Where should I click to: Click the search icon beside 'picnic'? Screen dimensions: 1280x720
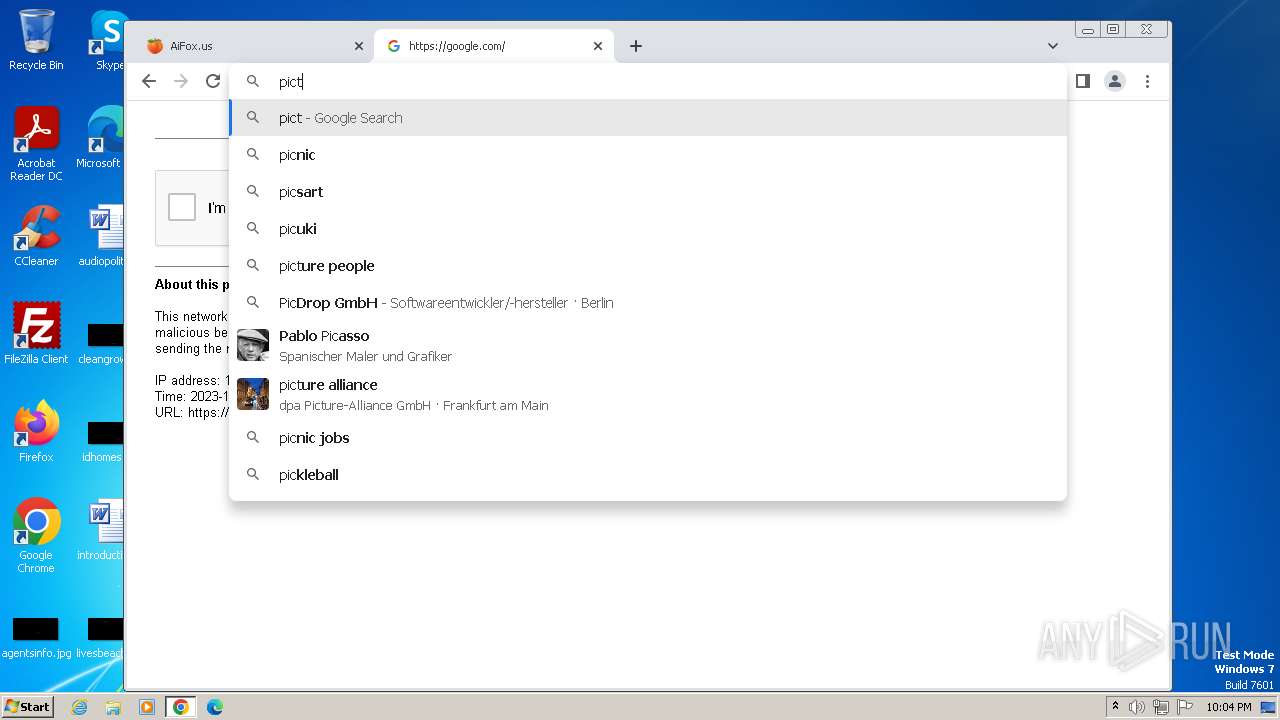tap(253, 155)
